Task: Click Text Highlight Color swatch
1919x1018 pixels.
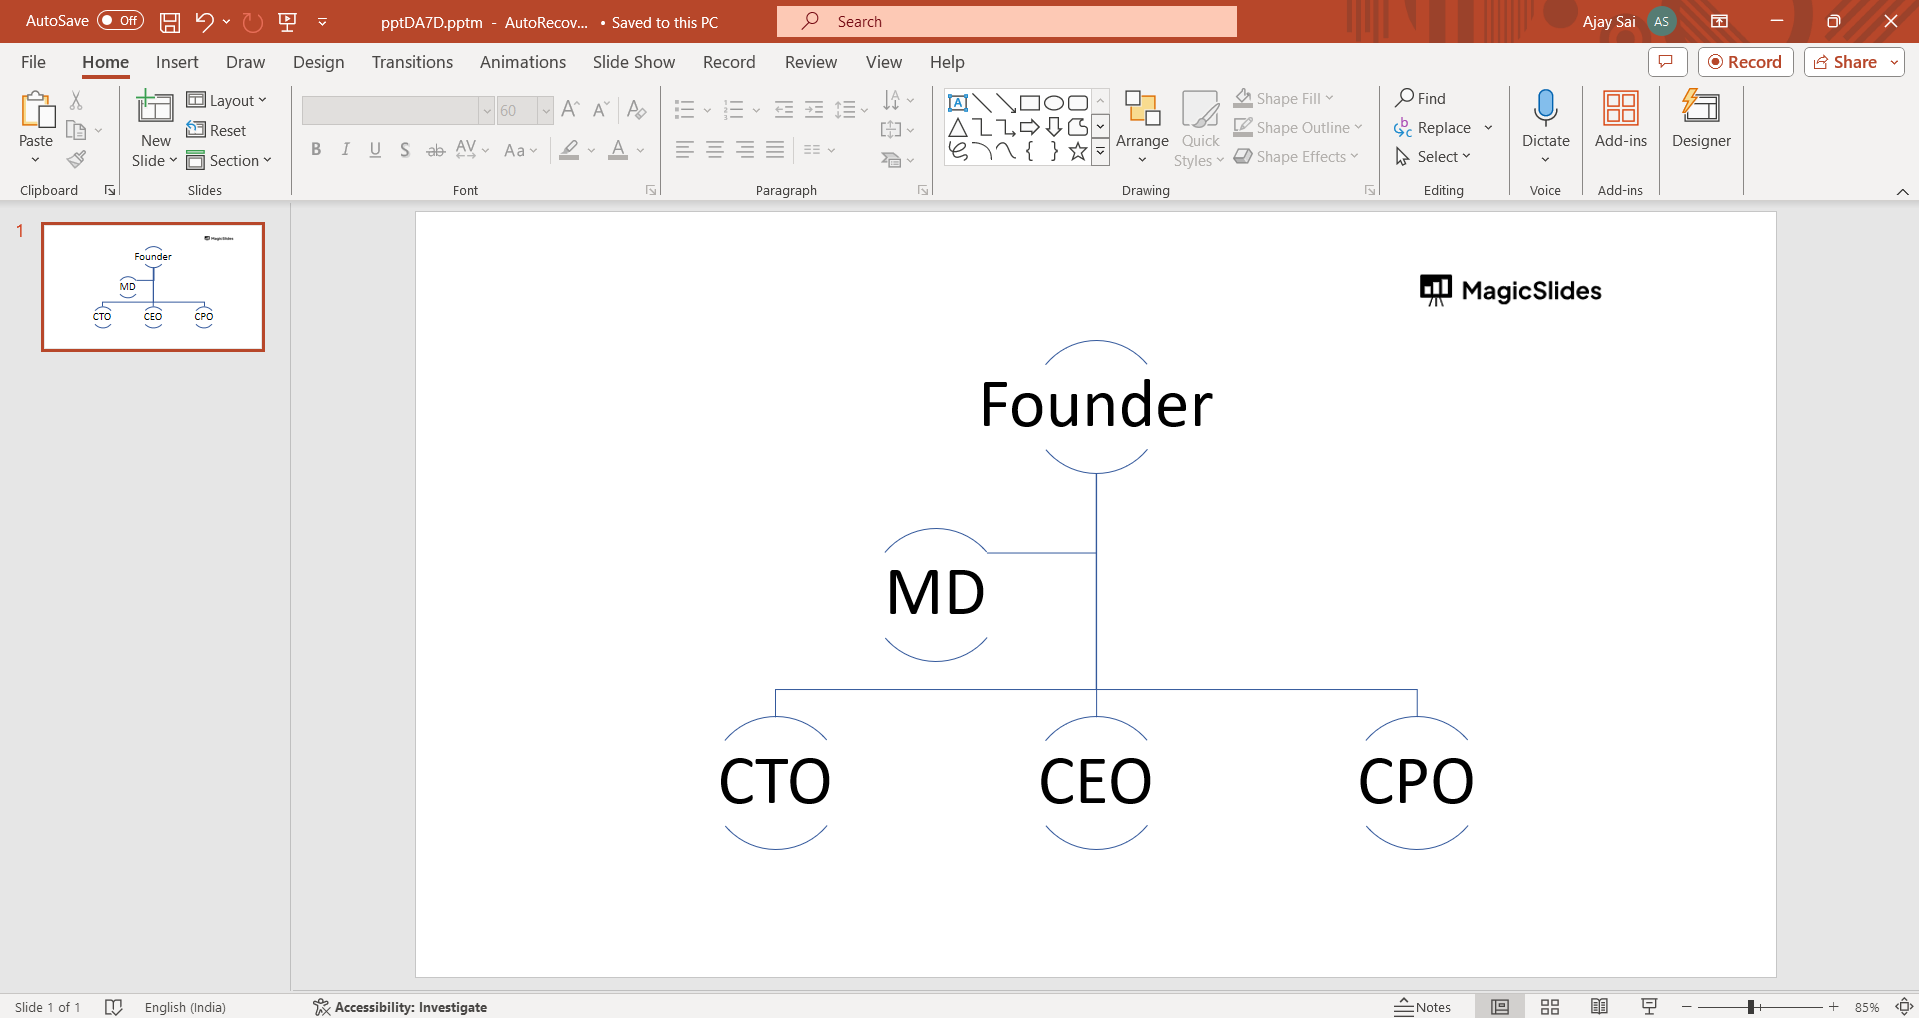Action: tap(569, 150)
